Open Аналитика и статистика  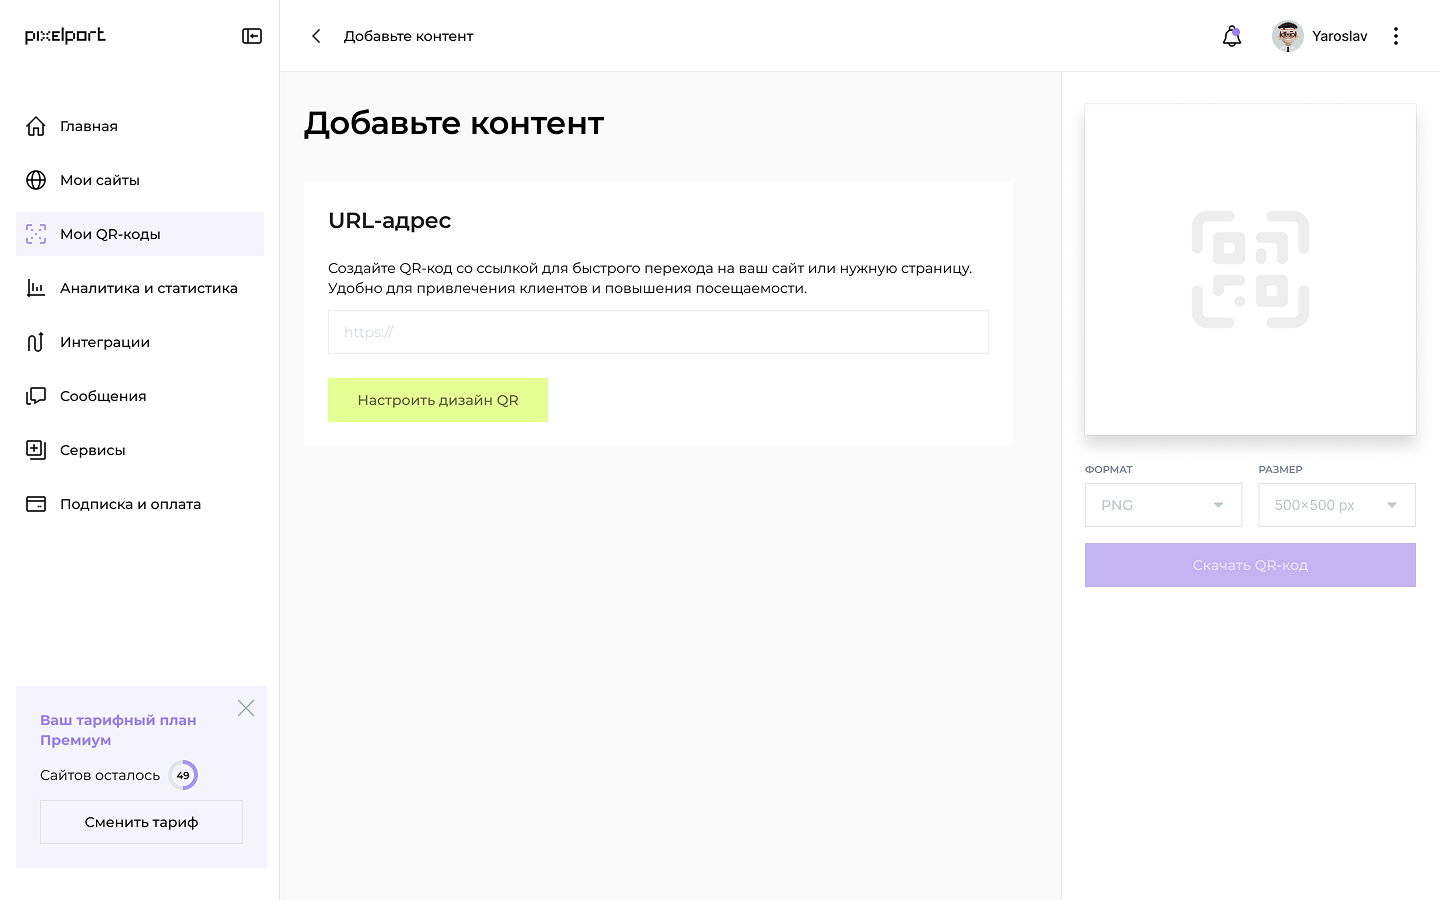tap(148, 288)
